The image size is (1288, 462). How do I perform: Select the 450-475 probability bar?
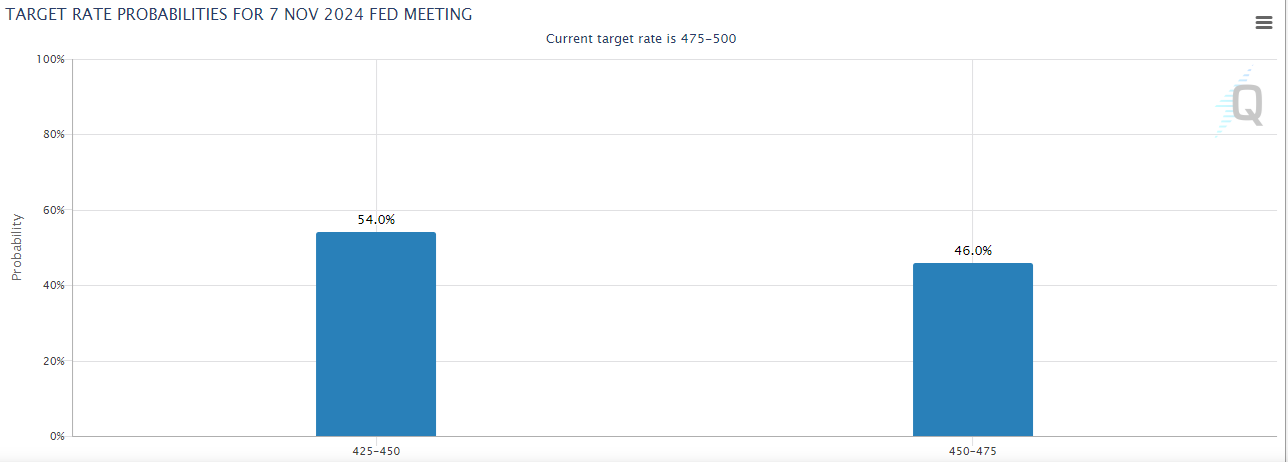pyautogui.click(x=973, y=349)
